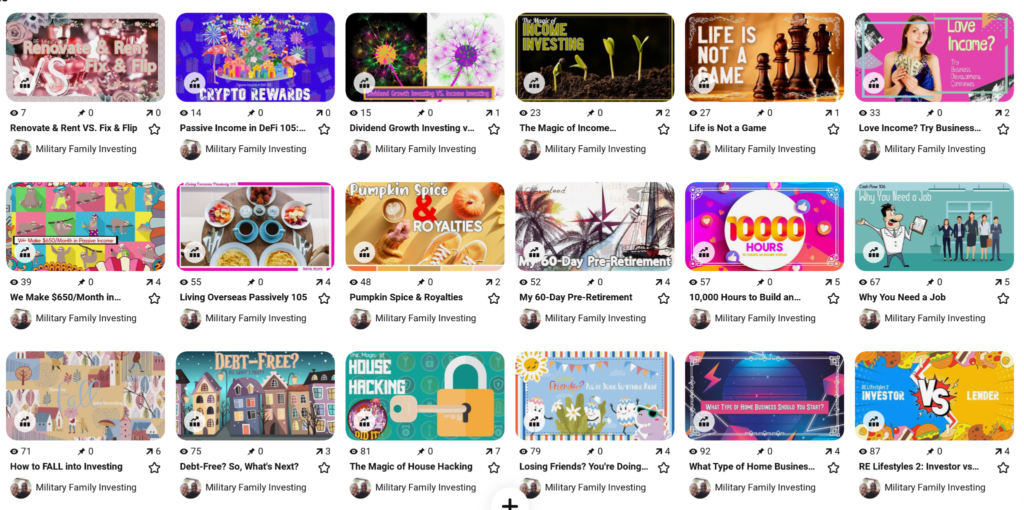Click the plus icon at bottom center

click(509, 503)
